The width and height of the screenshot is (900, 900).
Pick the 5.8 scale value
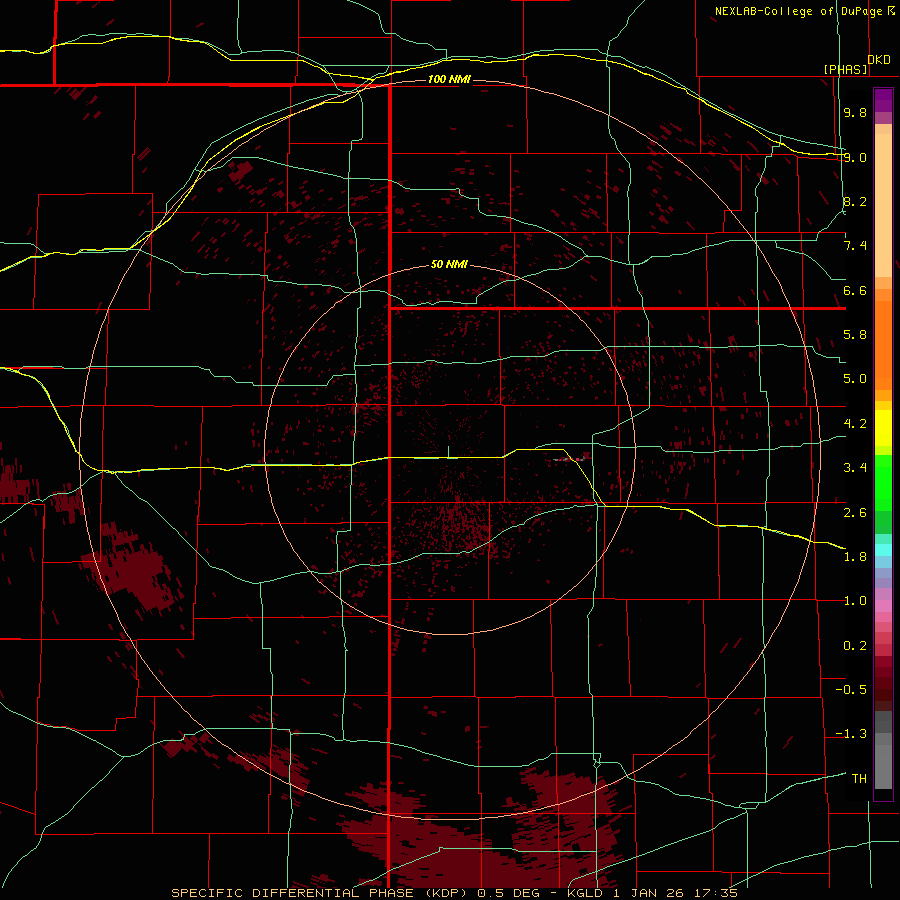coord(855,335)
